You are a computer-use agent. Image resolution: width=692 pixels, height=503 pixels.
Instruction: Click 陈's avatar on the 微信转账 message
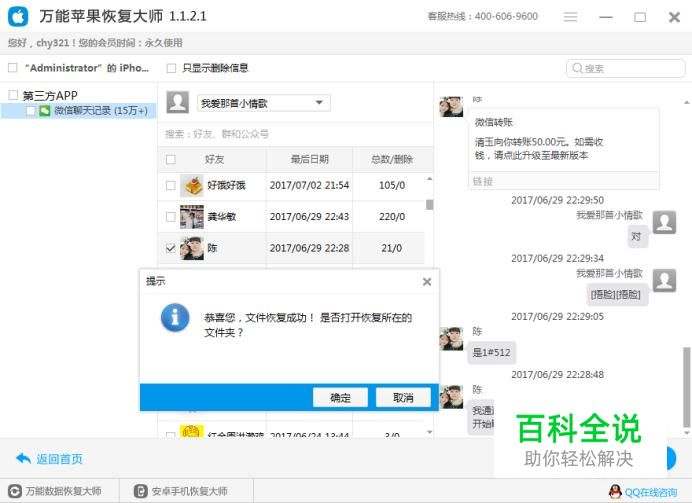point(451,106)
